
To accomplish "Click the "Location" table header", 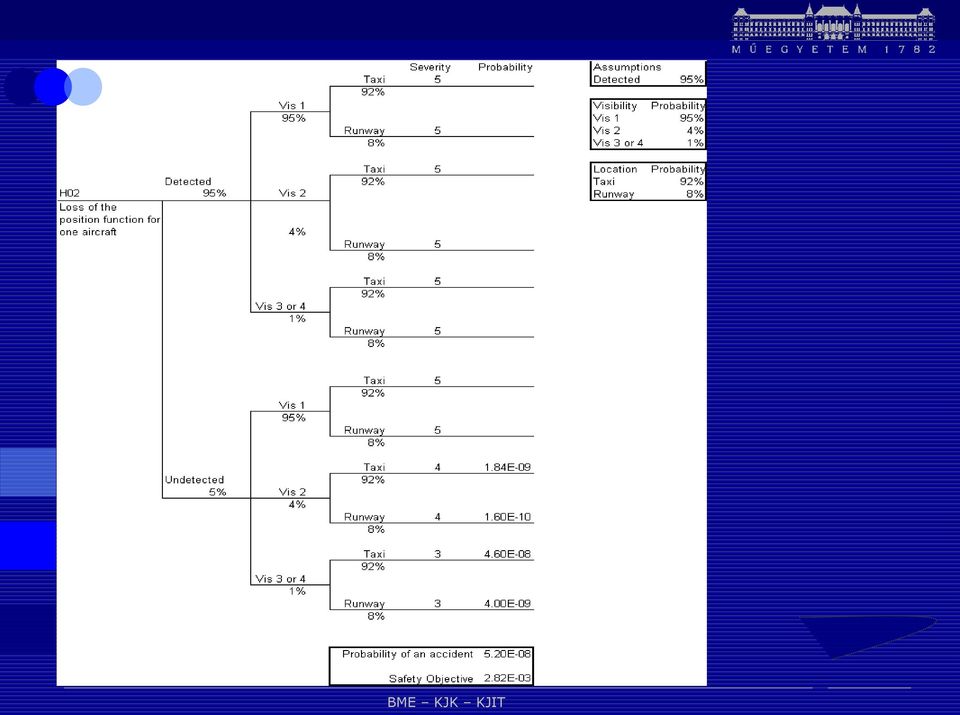I will 615,169.
